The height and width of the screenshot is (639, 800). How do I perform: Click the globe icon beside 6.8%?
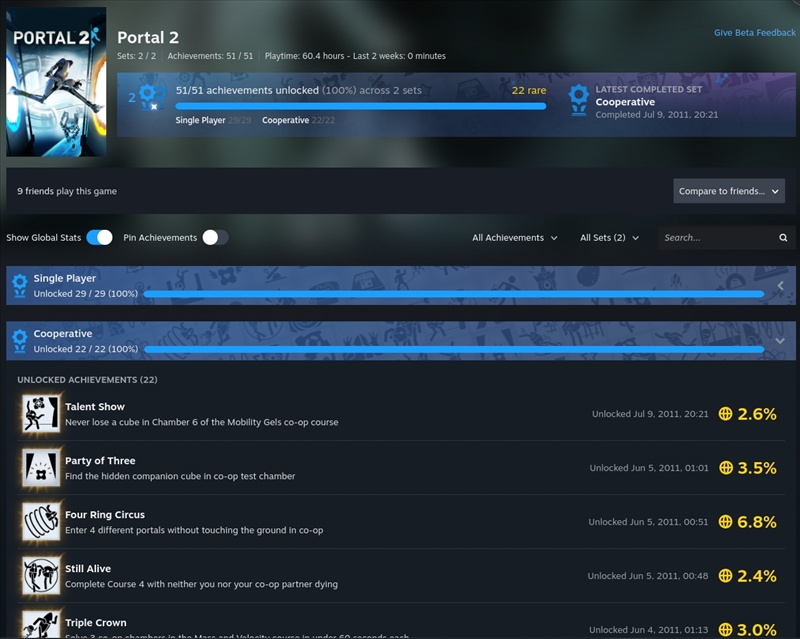tap(725, 522)
